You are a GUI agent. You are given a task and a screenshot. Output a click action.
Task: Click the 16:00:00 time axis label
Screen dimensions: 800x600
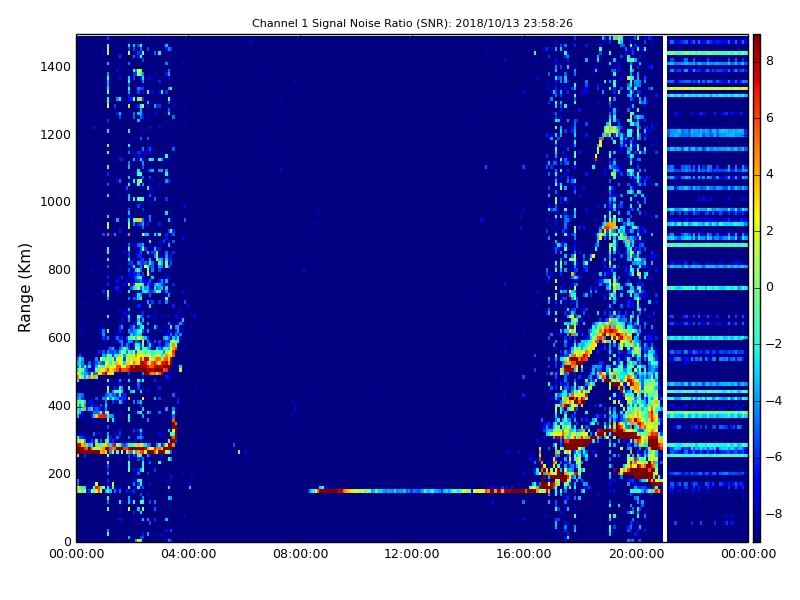pyautogui.click(x=524, y=554)
